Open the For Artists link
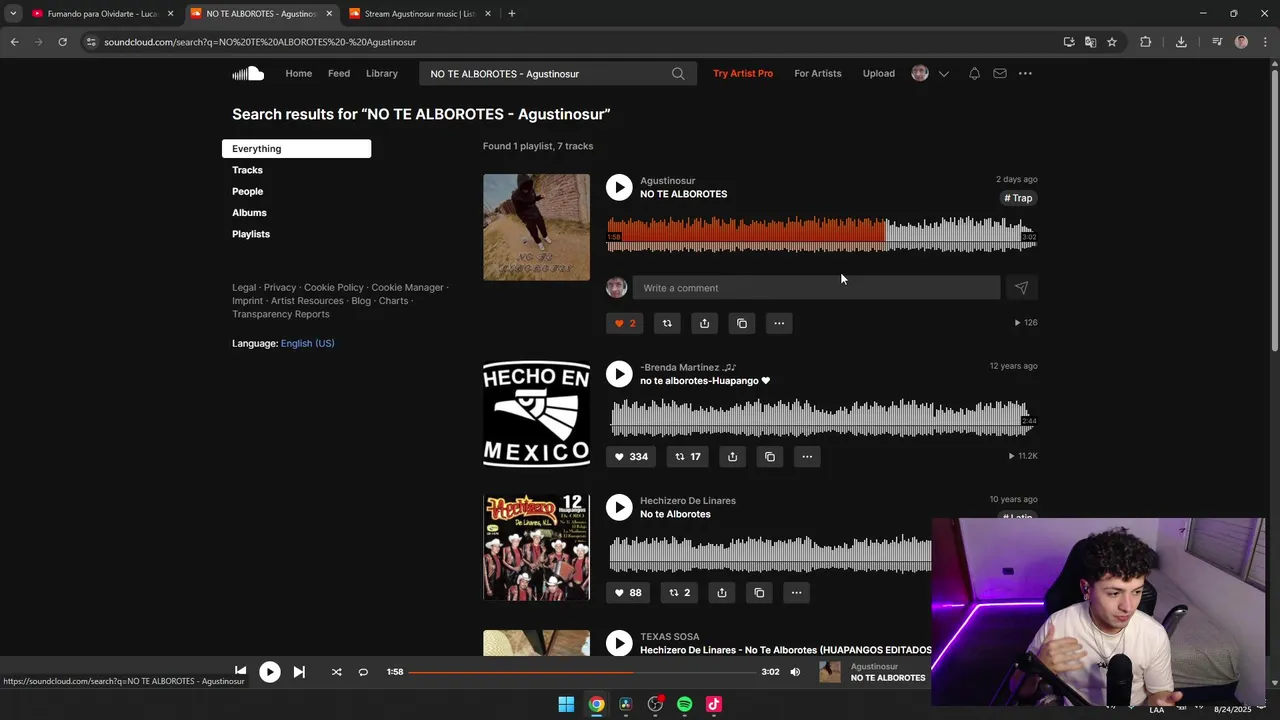The image size is (1280, 720). click(x=818, y=73)
